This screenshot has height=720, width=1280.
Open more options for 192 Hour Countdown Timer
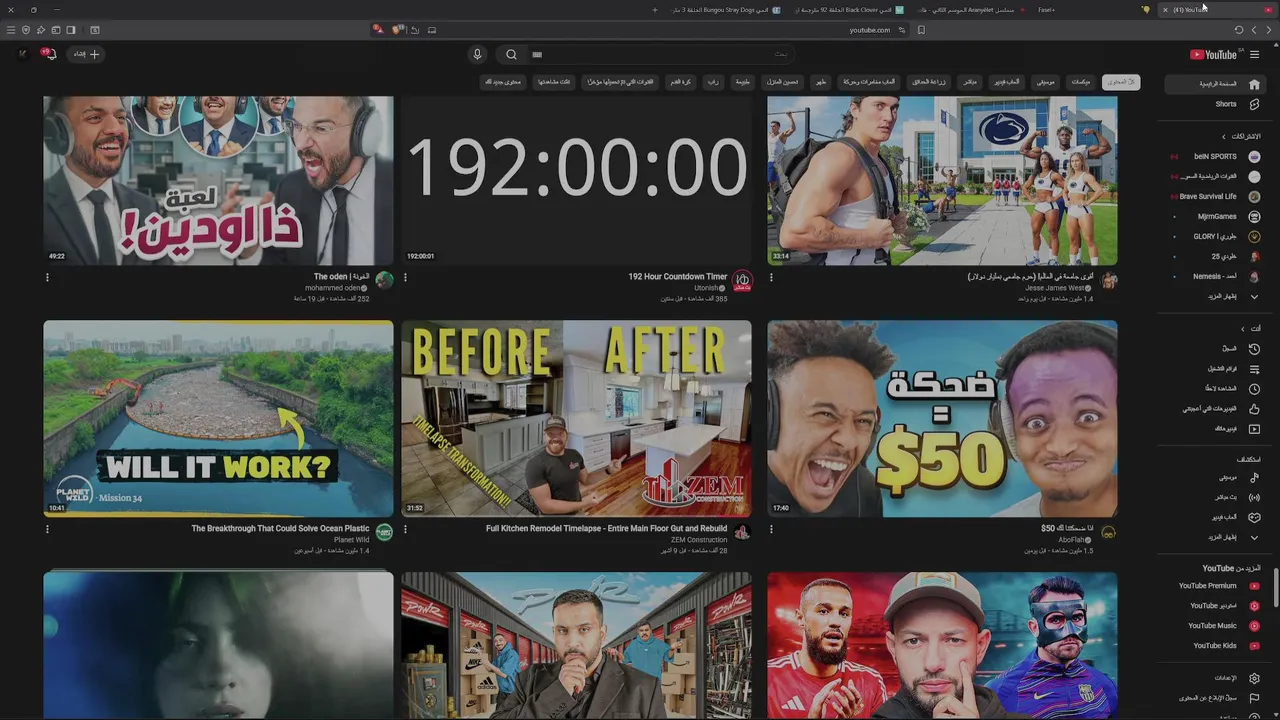pyautogui.click(x=405, y=278)
